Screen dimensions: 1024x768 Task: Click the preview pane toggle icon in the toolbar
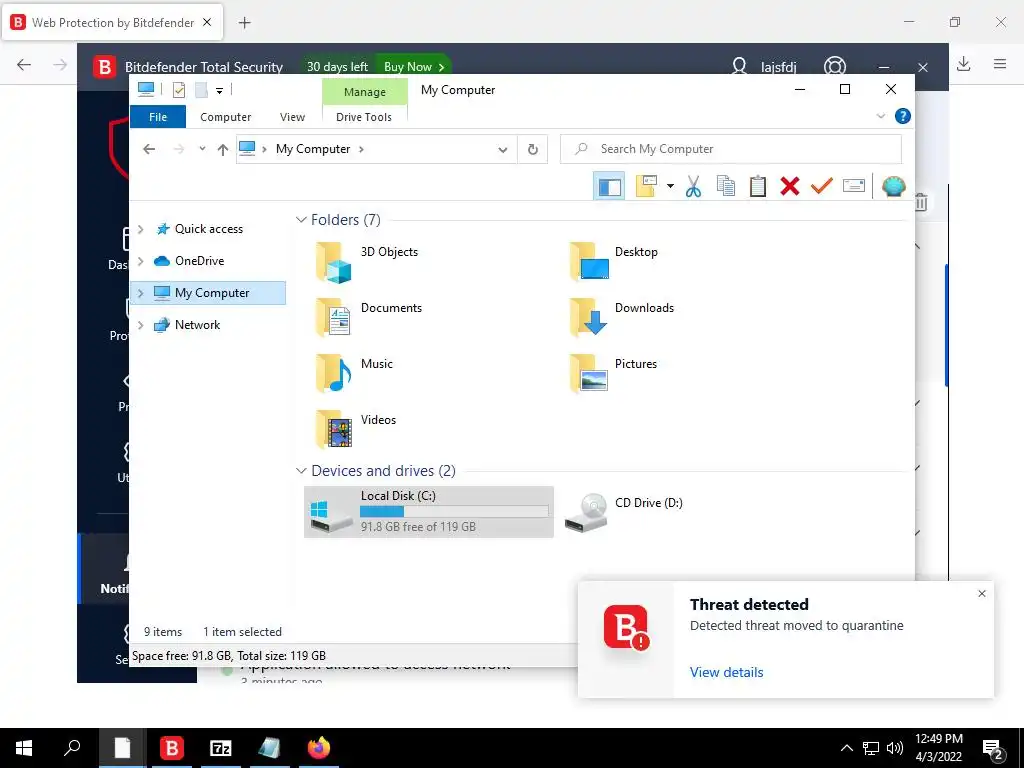click(x=609, y=187)
